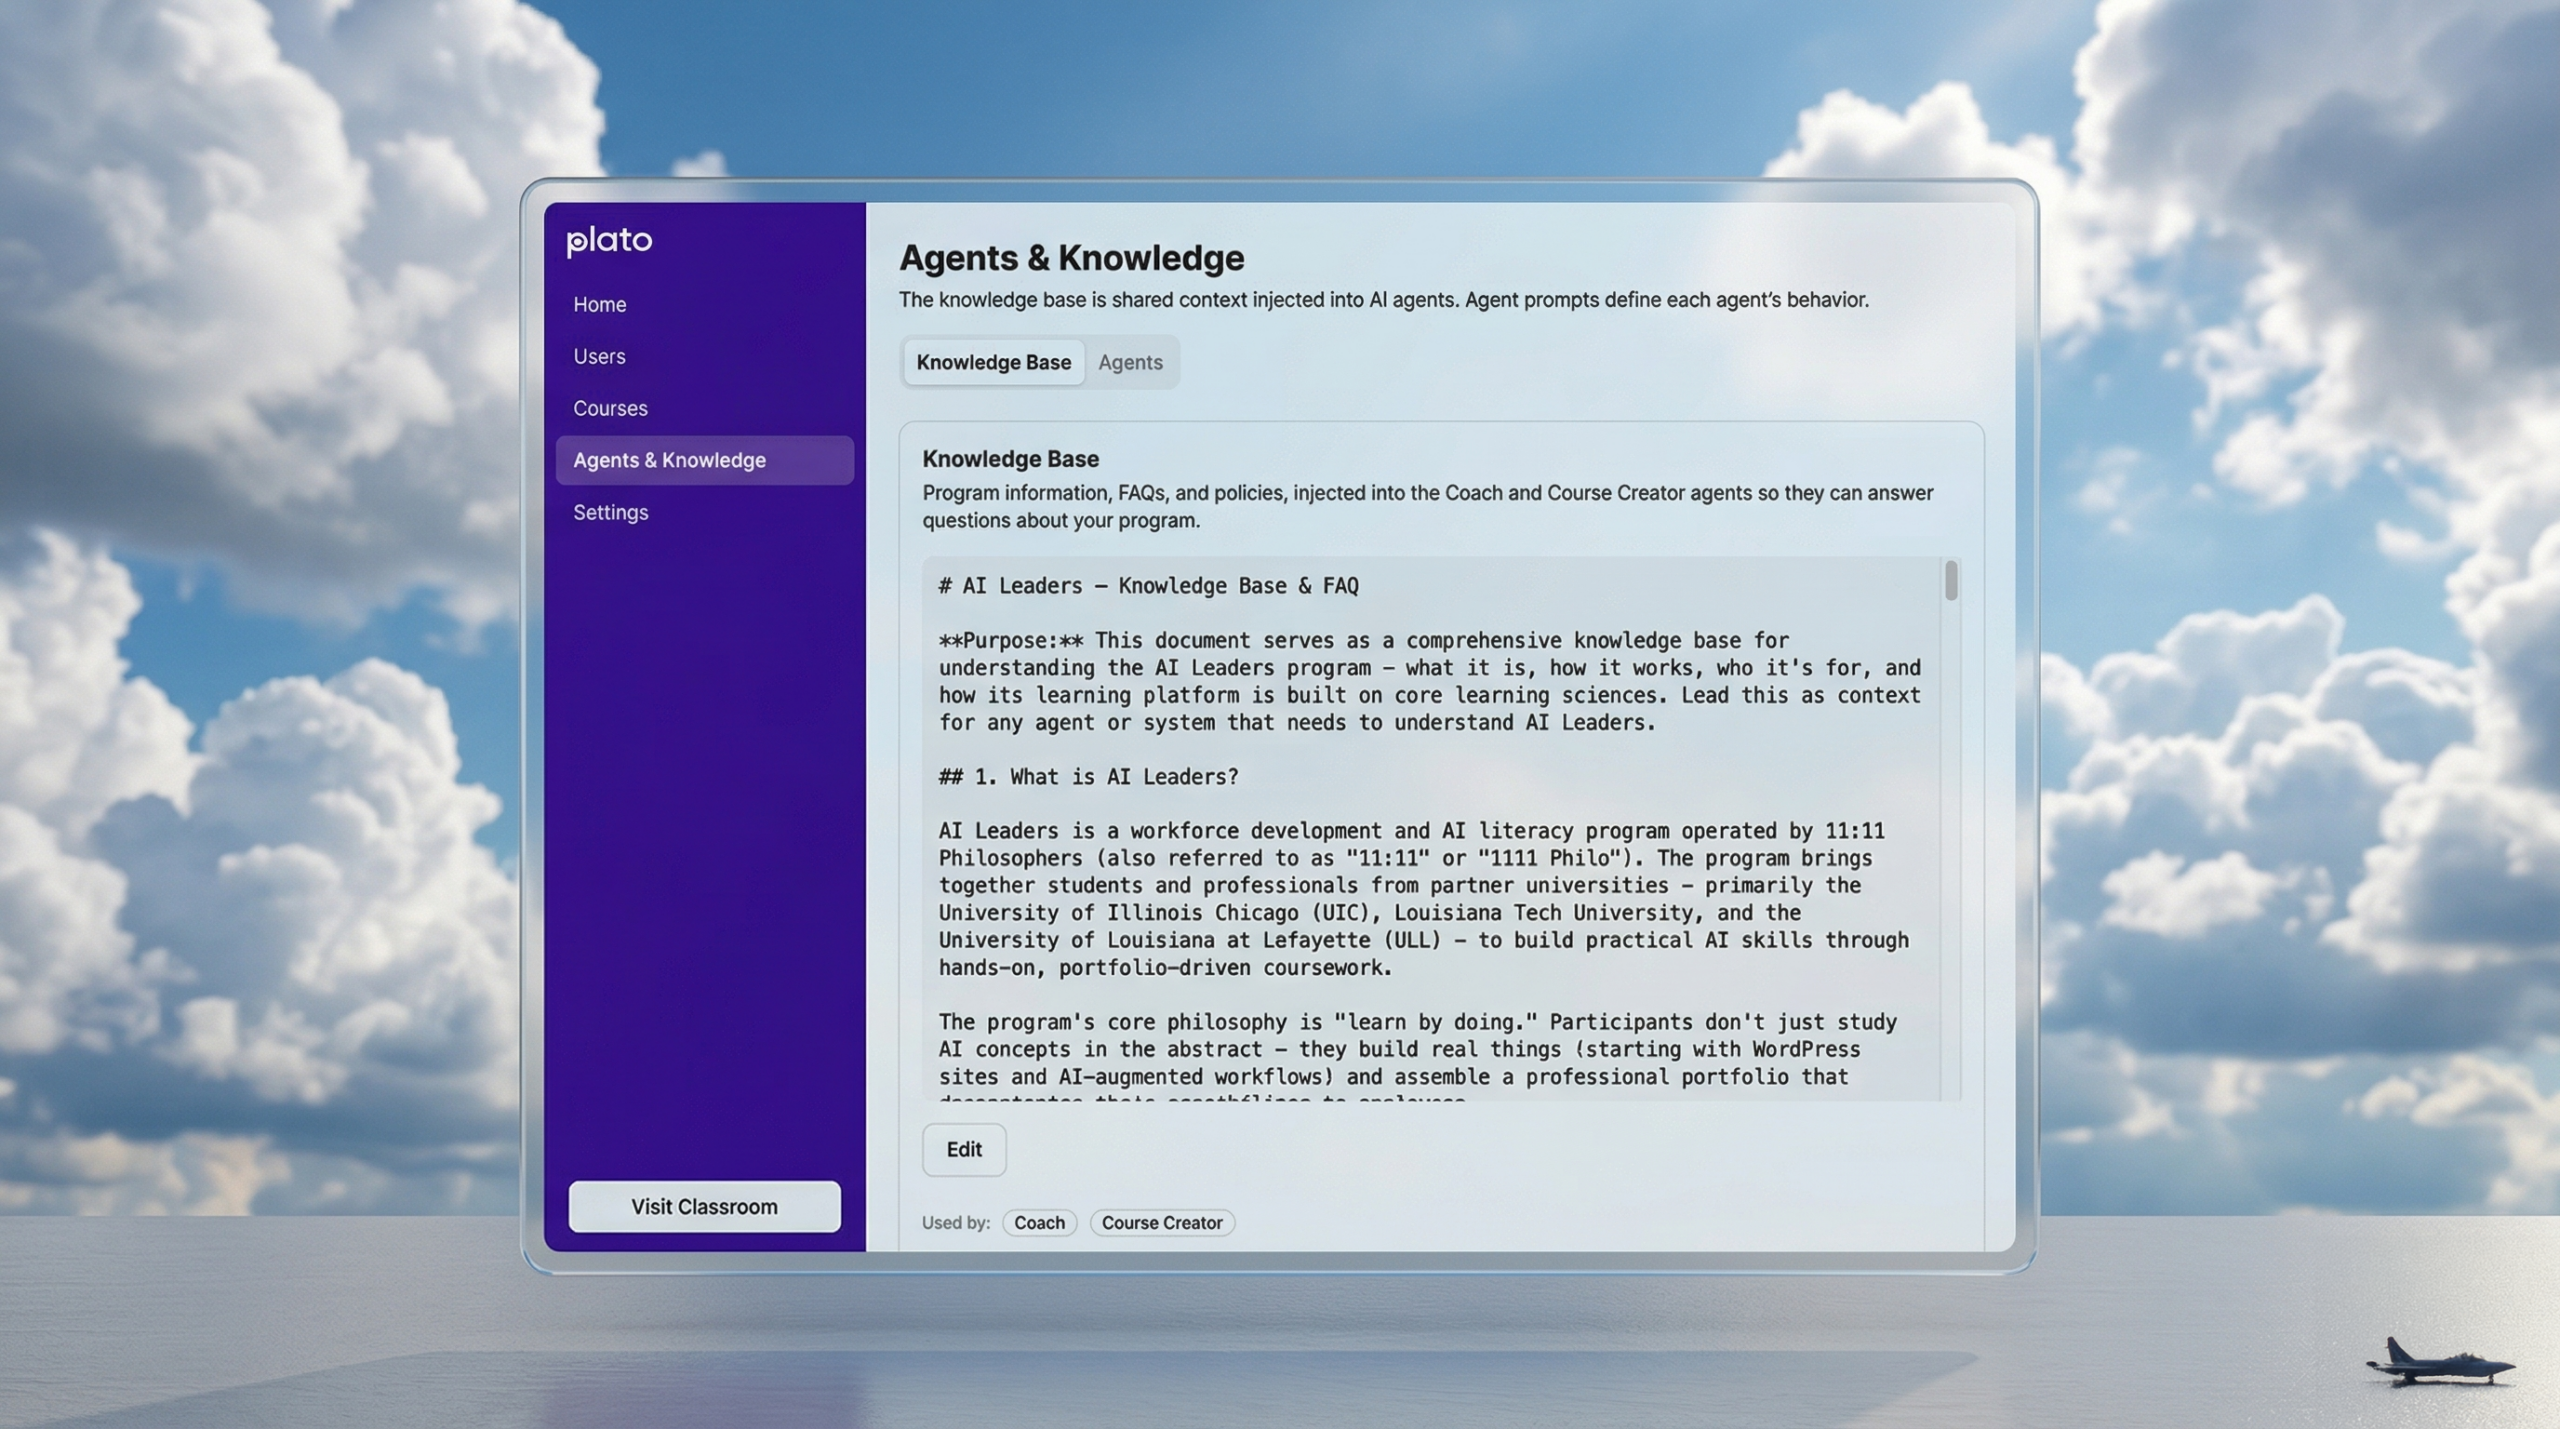Click the Coach agent chip
This screenshot has height=1429, width=2560.
click(1039, 1222)
